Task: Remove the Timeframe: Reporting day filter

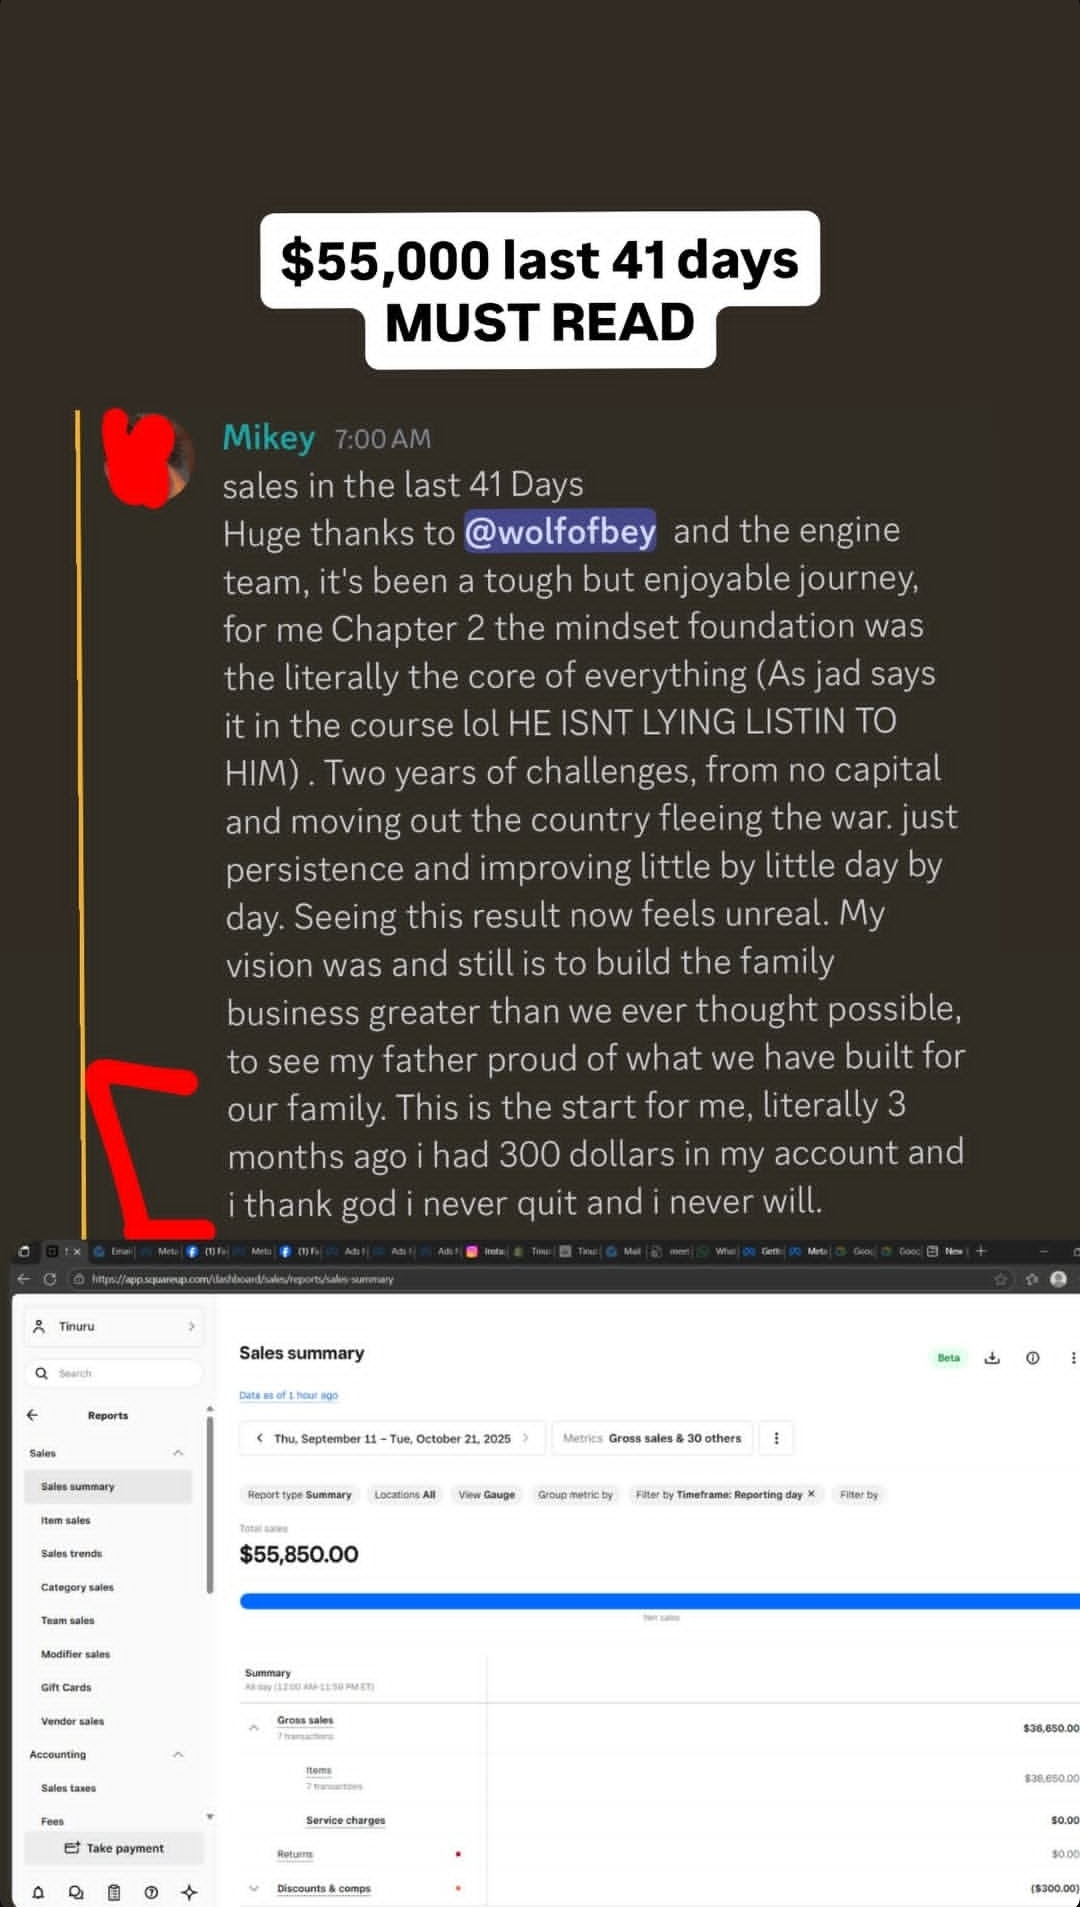Action: tap(811, 1494)
